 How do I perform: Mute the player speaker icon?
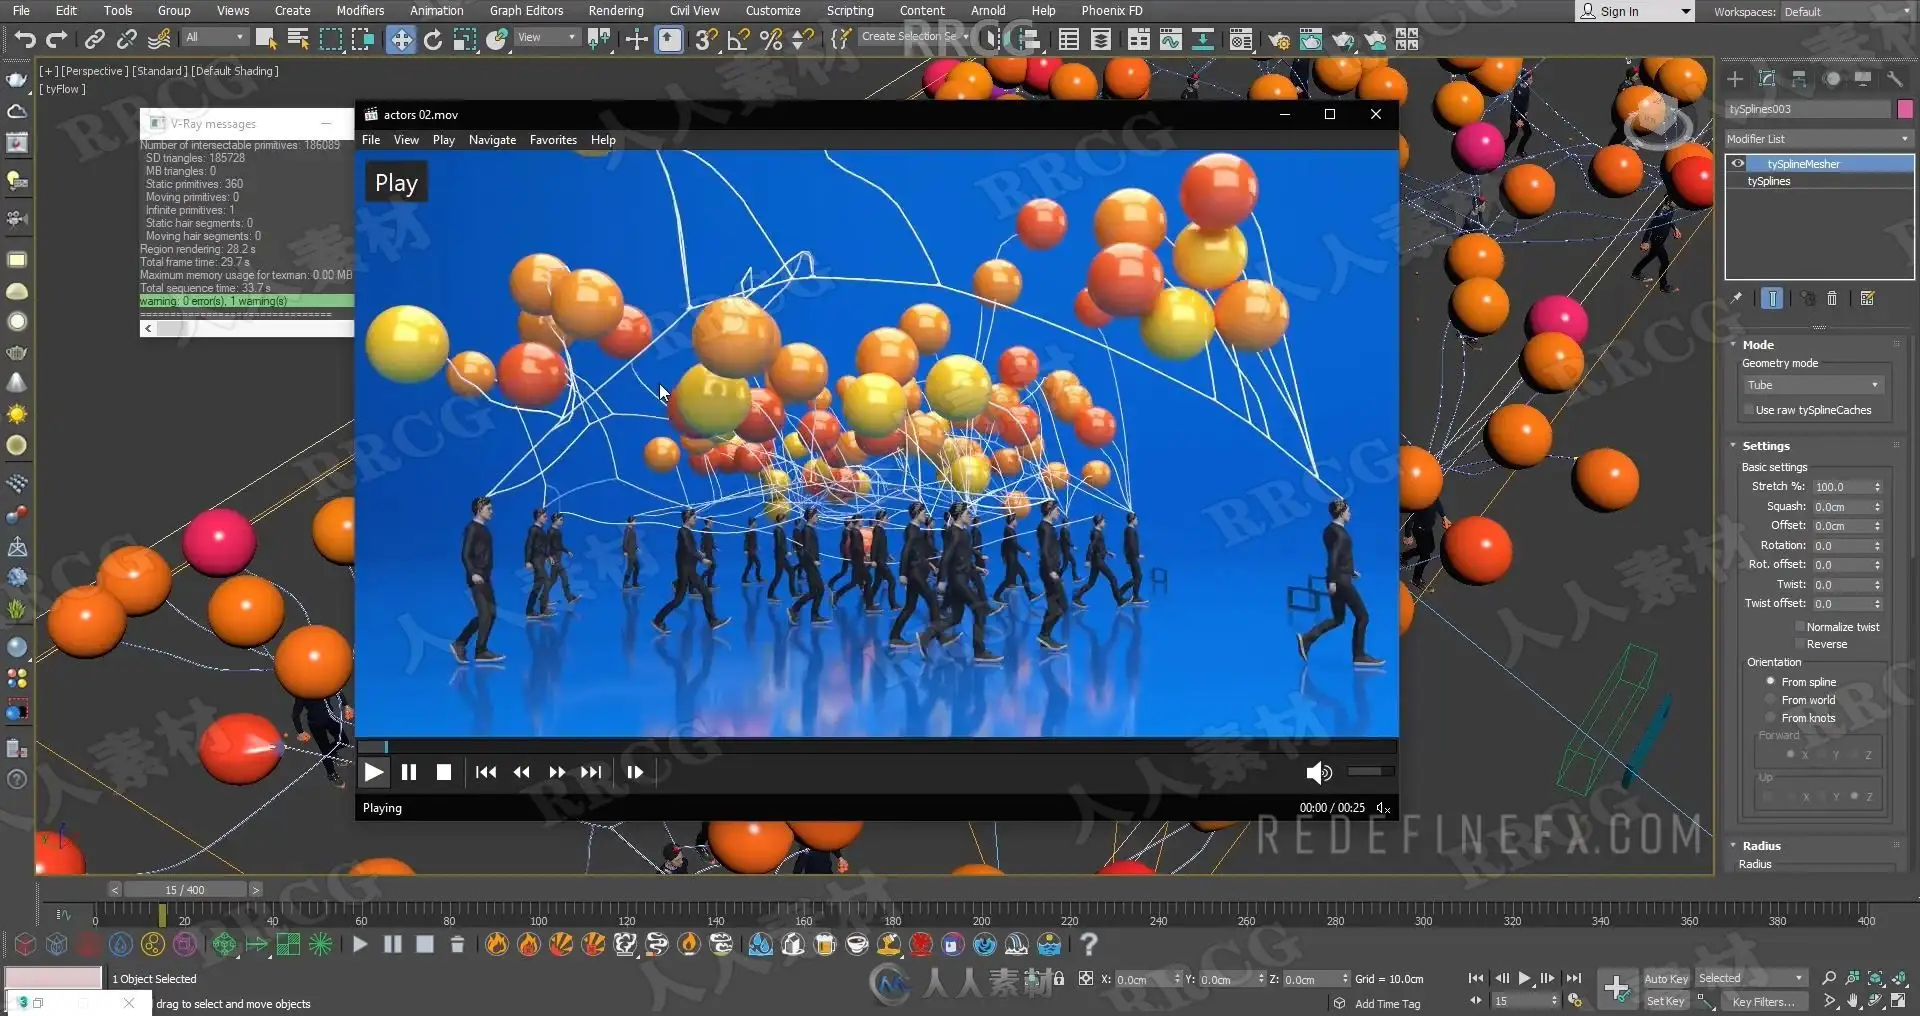coord(1318,772)
